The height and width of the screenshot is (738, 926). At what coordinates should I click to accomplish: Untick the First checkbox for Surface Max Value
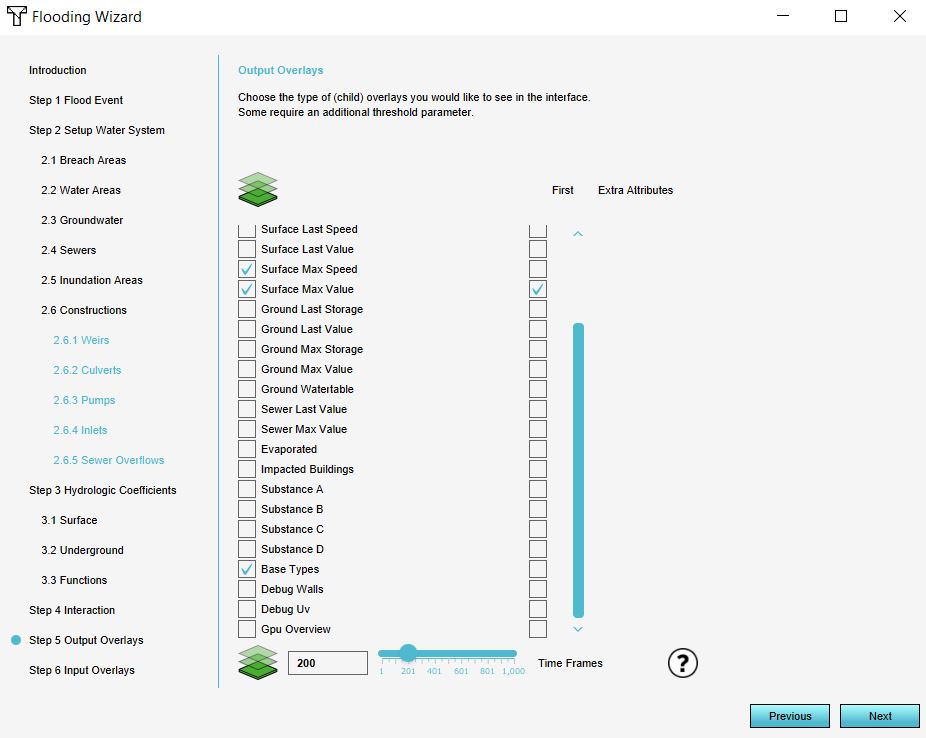pos(538,289)
